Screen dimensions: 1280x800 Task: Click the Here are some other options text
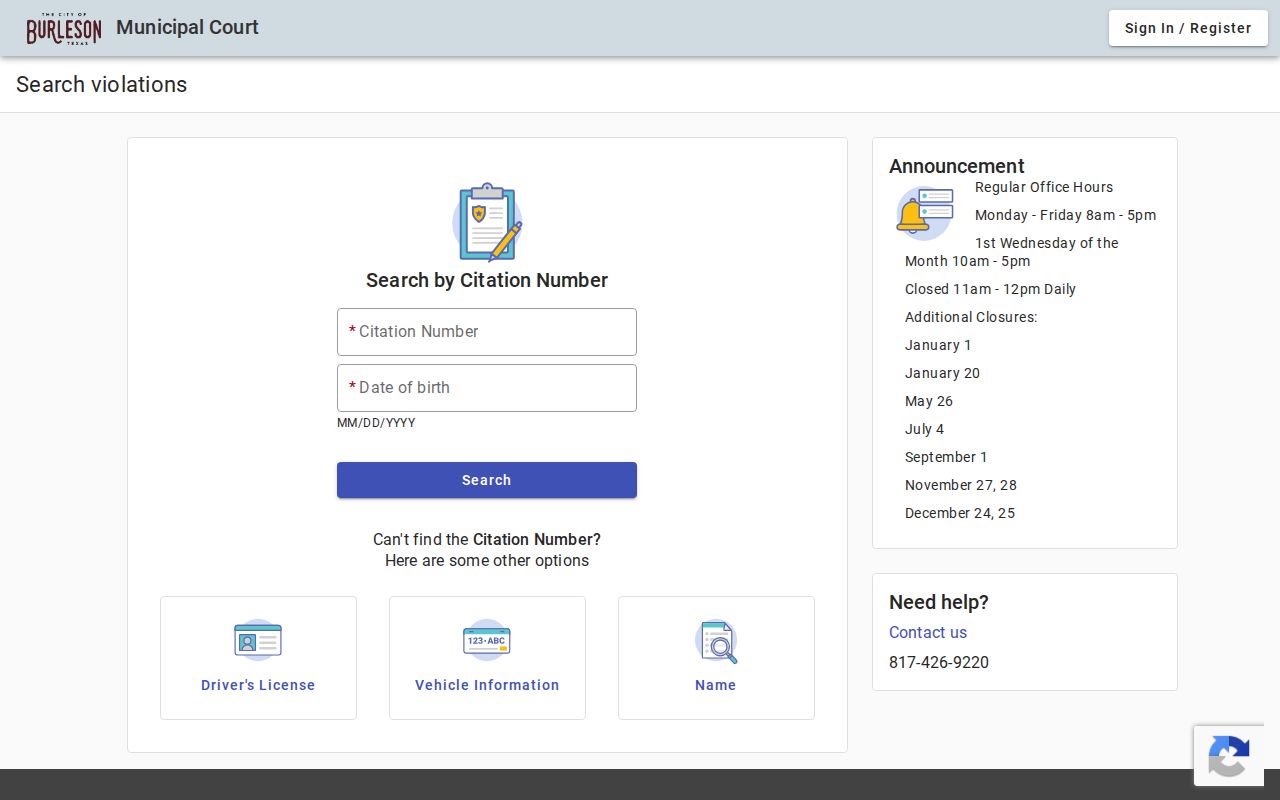[x=487, y=560]
